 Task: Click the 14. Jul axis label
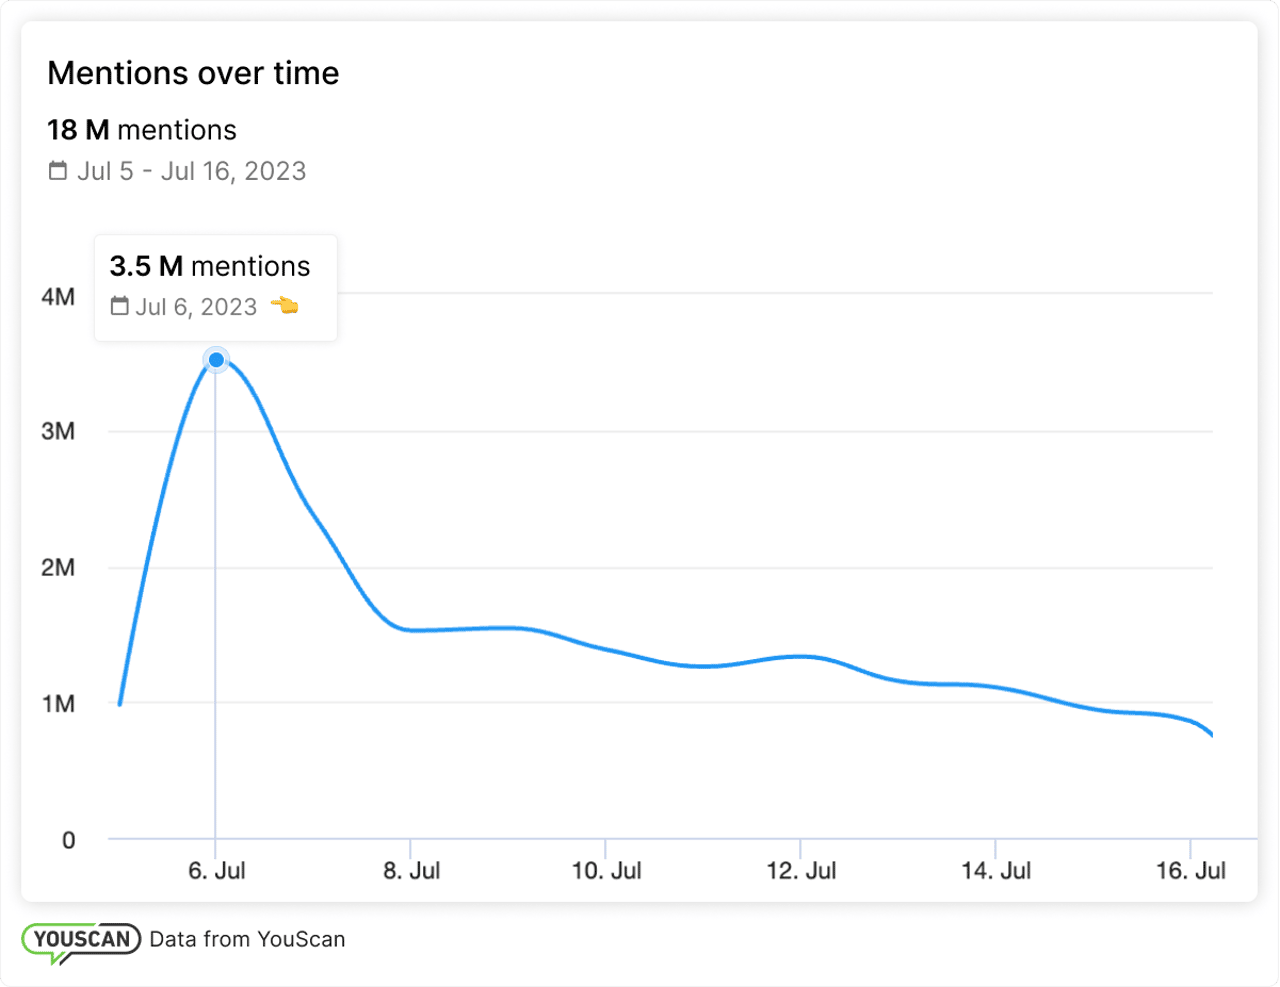tap(996, 871)
